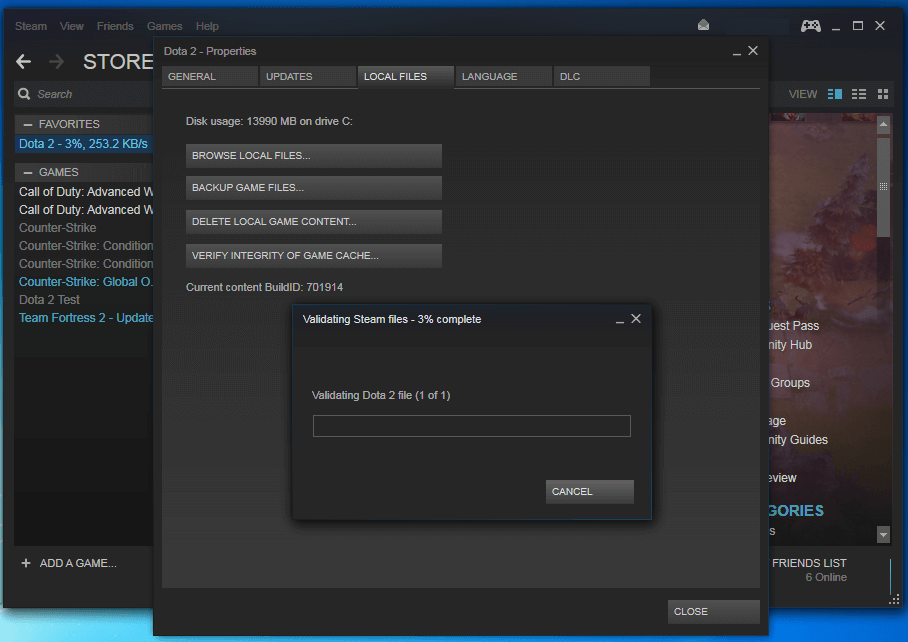Select the list view icon
This screenshot has height=642, width=908.
pyautogui.click(x=859, y=94)
